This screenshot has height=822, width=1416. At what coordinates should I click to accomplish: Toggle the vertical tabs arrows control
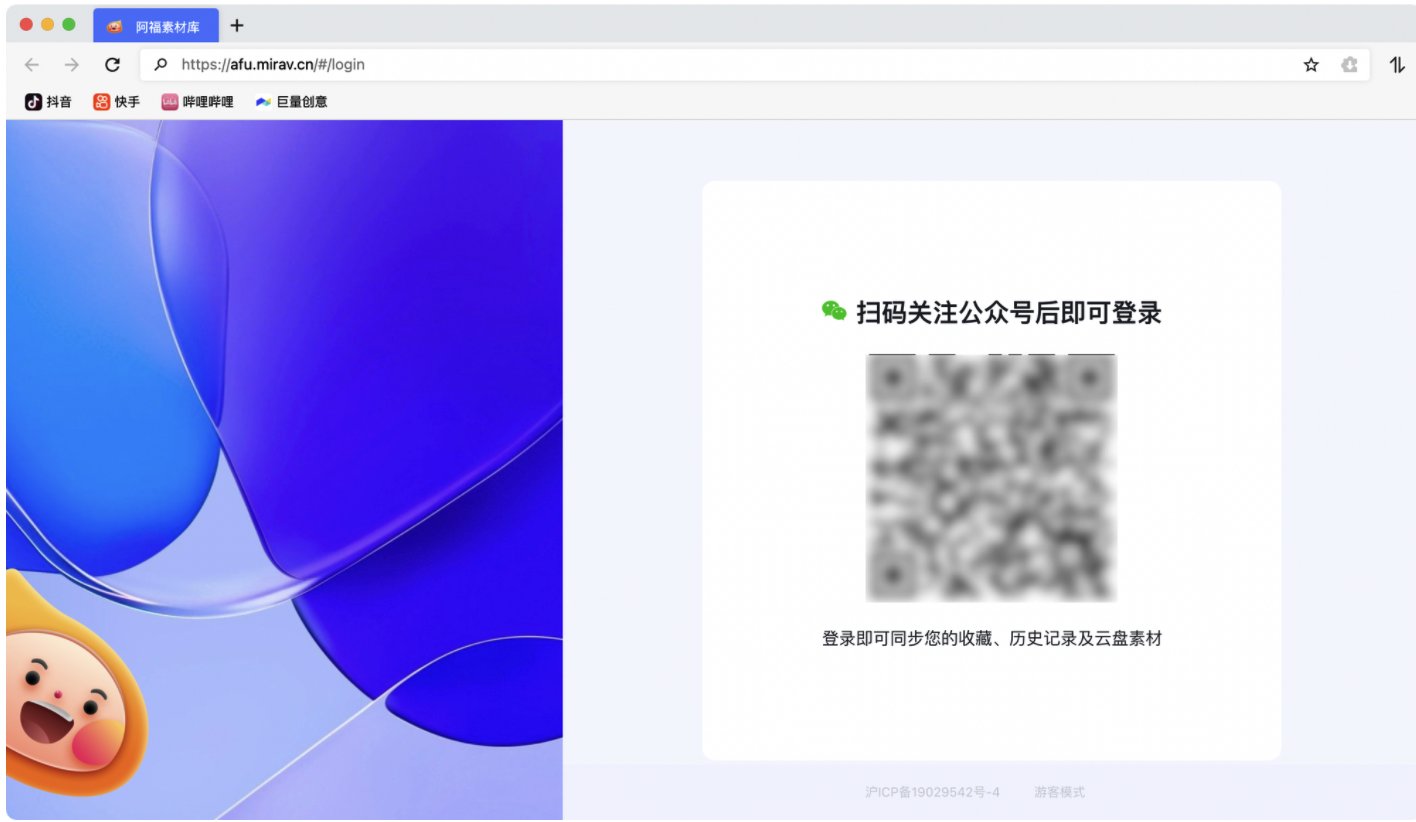[x=1397, y=64]
